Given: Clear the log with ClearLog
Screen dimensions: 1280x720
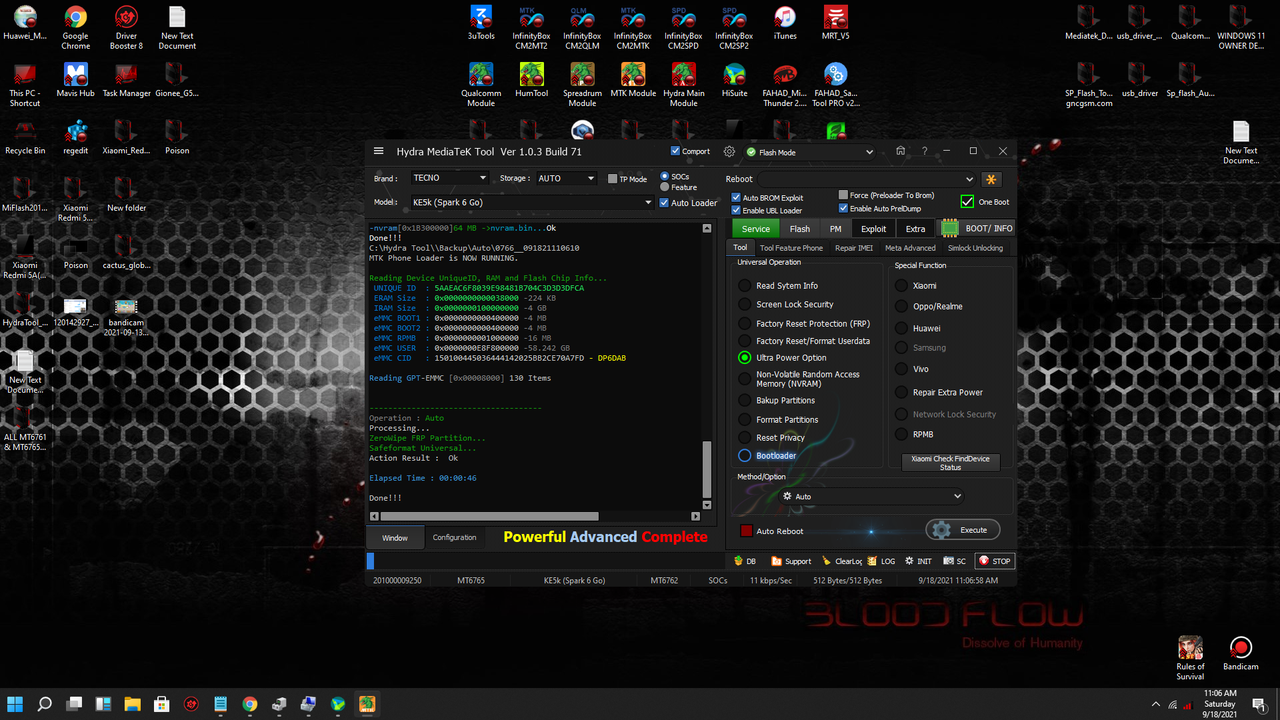Looking at the screenshot, I should [841, 561].
